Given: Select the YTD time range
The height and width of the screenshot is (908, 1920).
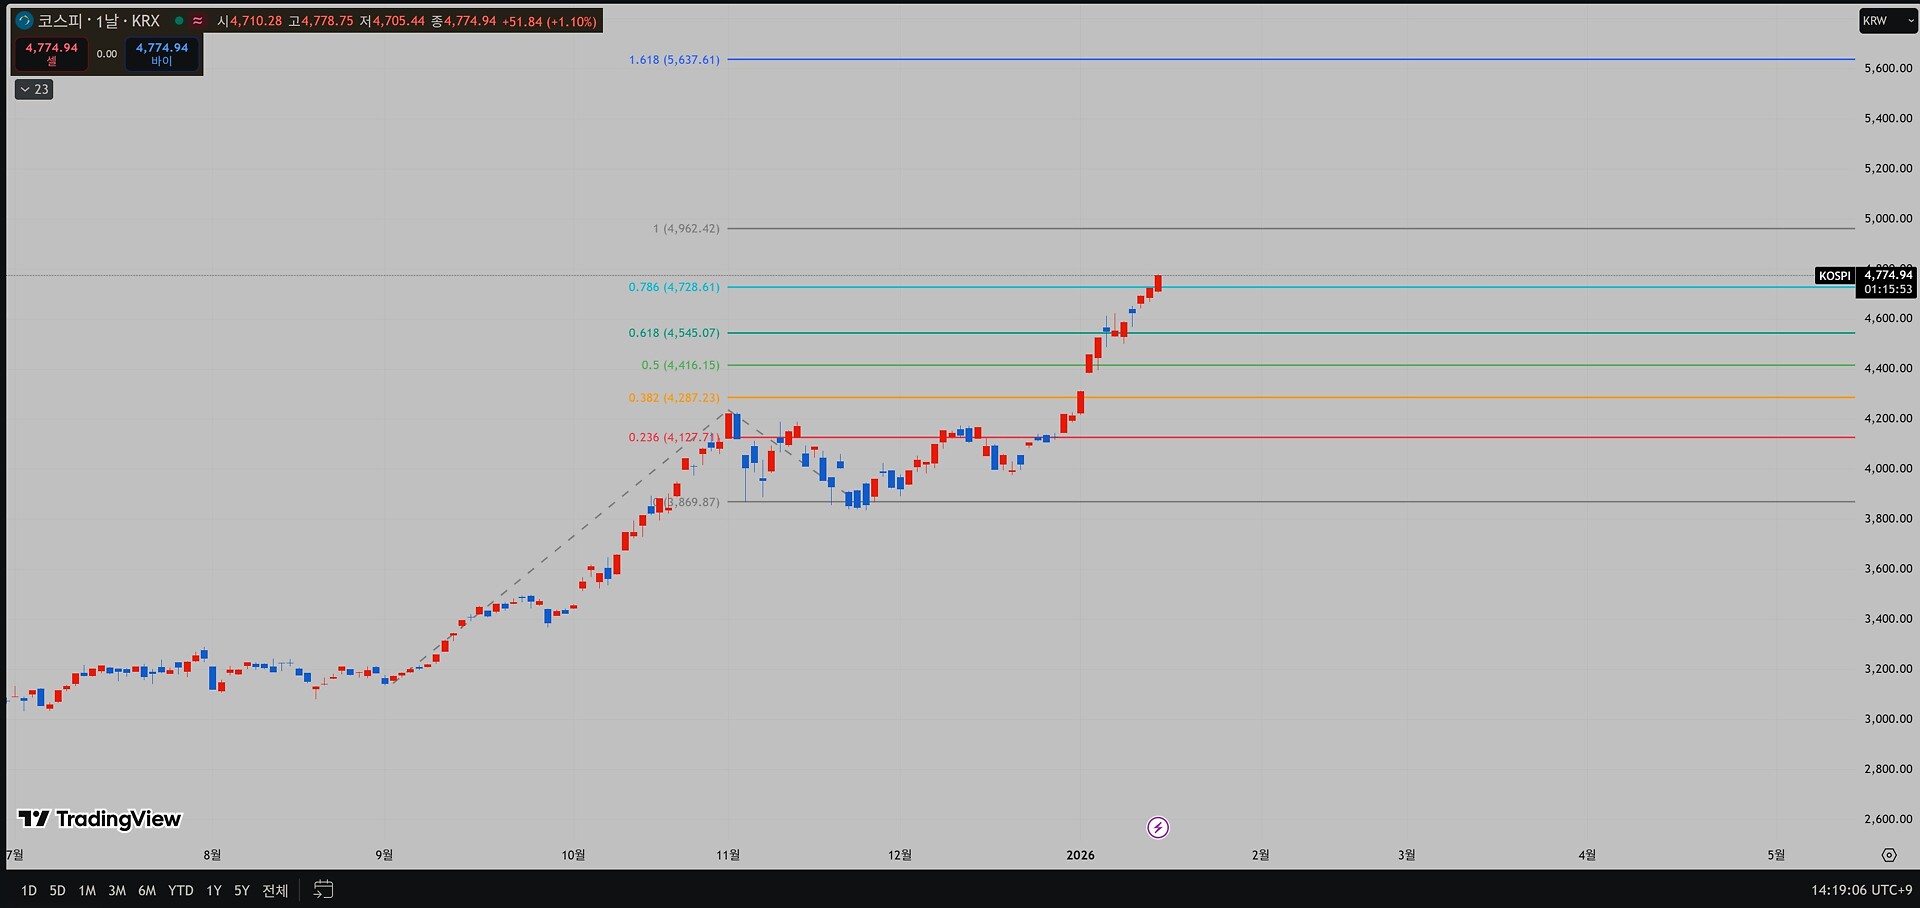Looking at the screenshot, I should pyautogui.click(x=181, y=890).
